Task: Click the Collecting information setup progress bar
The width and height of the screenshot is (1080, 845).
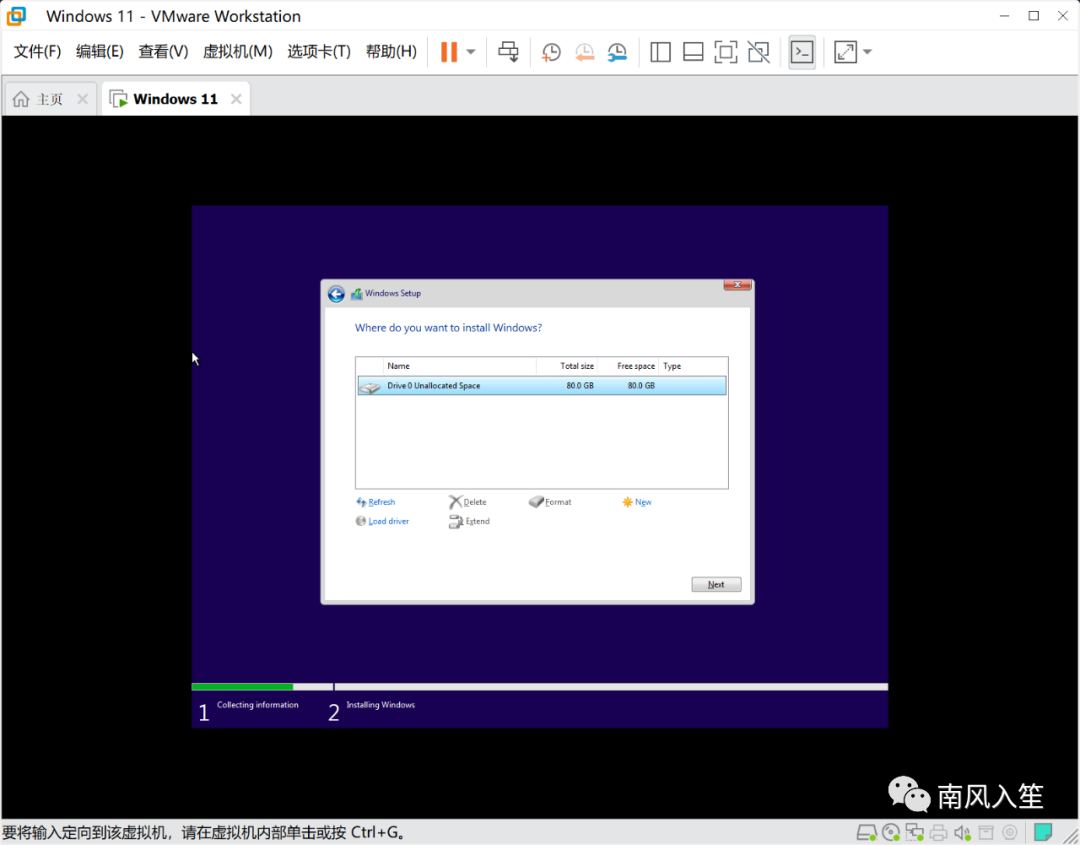Action: point(262,687)
